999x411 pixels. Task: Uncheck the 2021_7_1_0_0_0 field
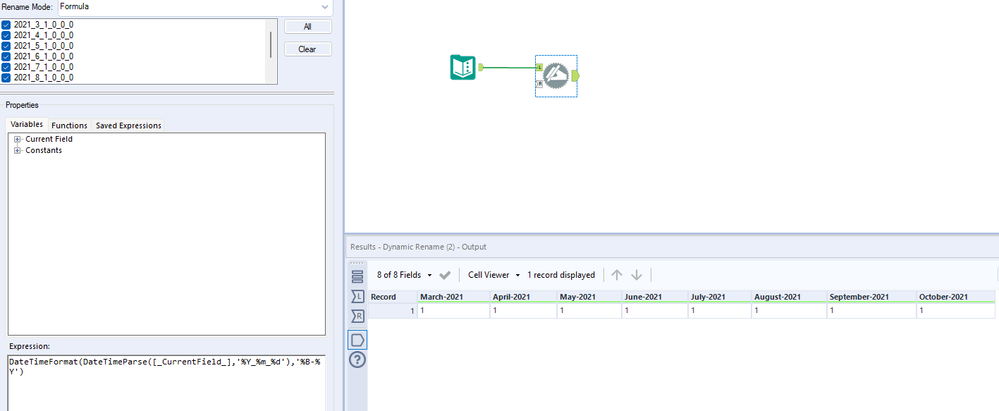click(6, 67)
